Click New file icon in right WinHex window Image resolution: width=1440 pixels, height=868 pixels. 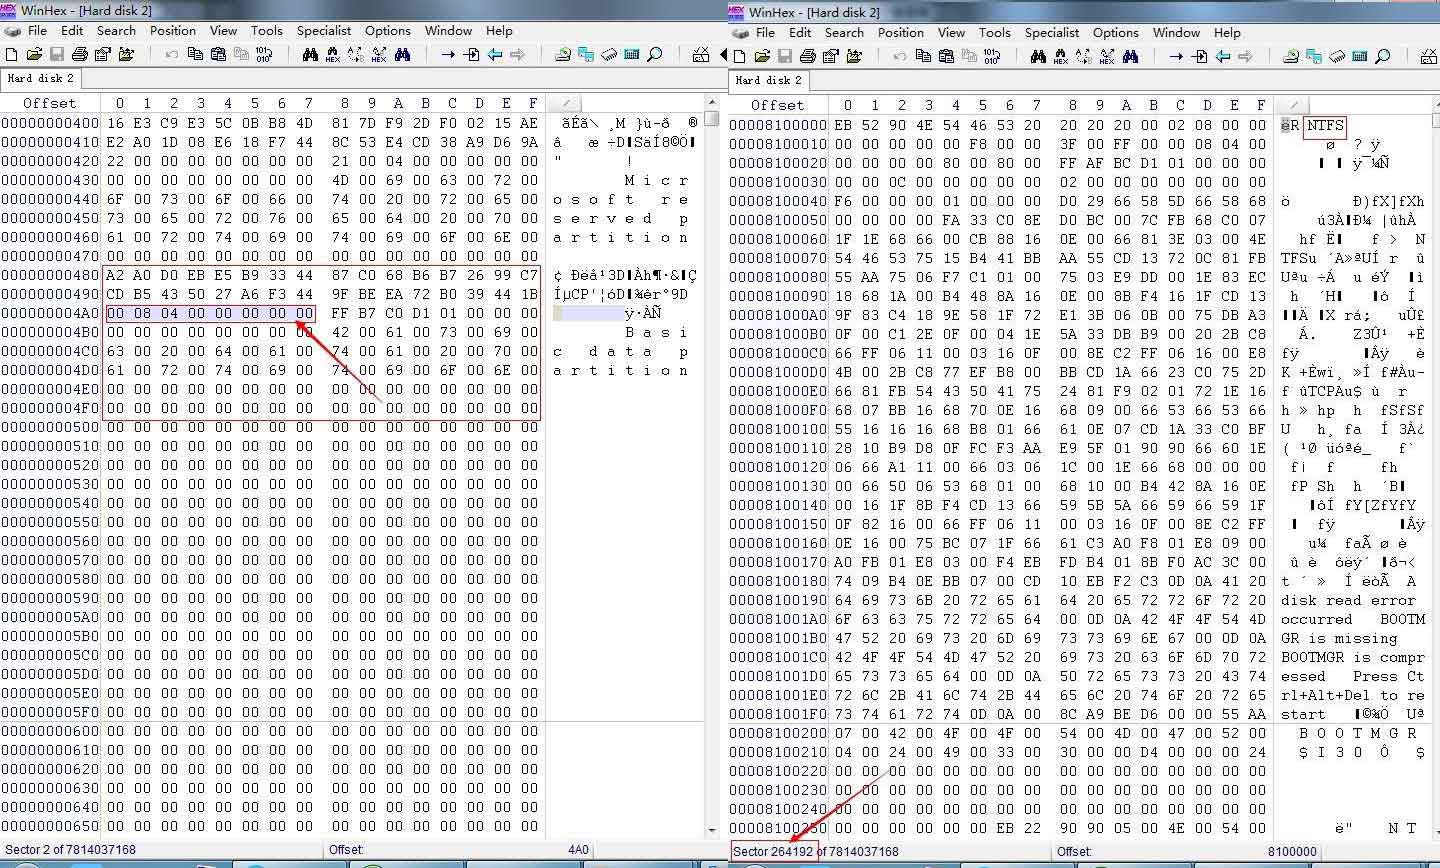point(739,56)
